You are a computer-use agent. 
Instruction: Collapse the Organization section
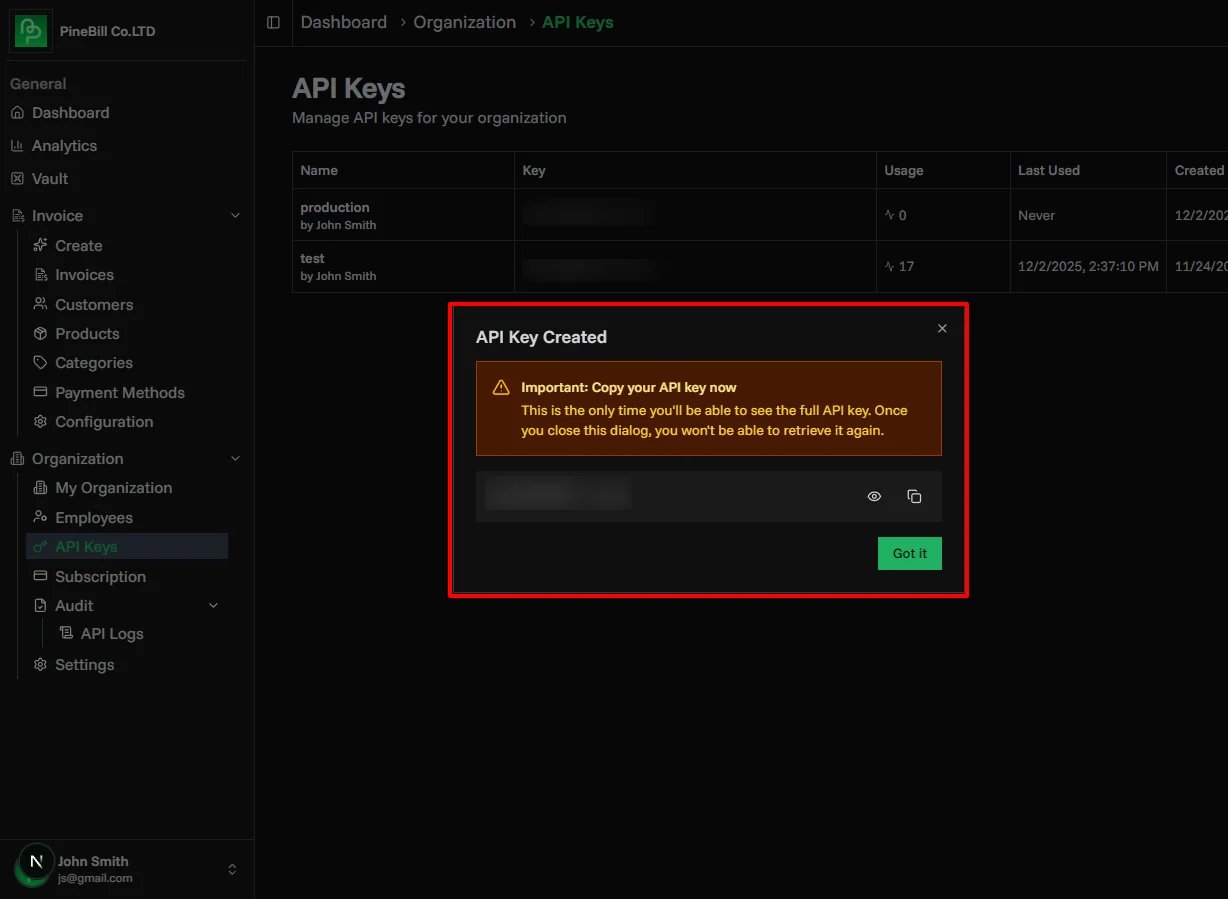pos(235,458)
